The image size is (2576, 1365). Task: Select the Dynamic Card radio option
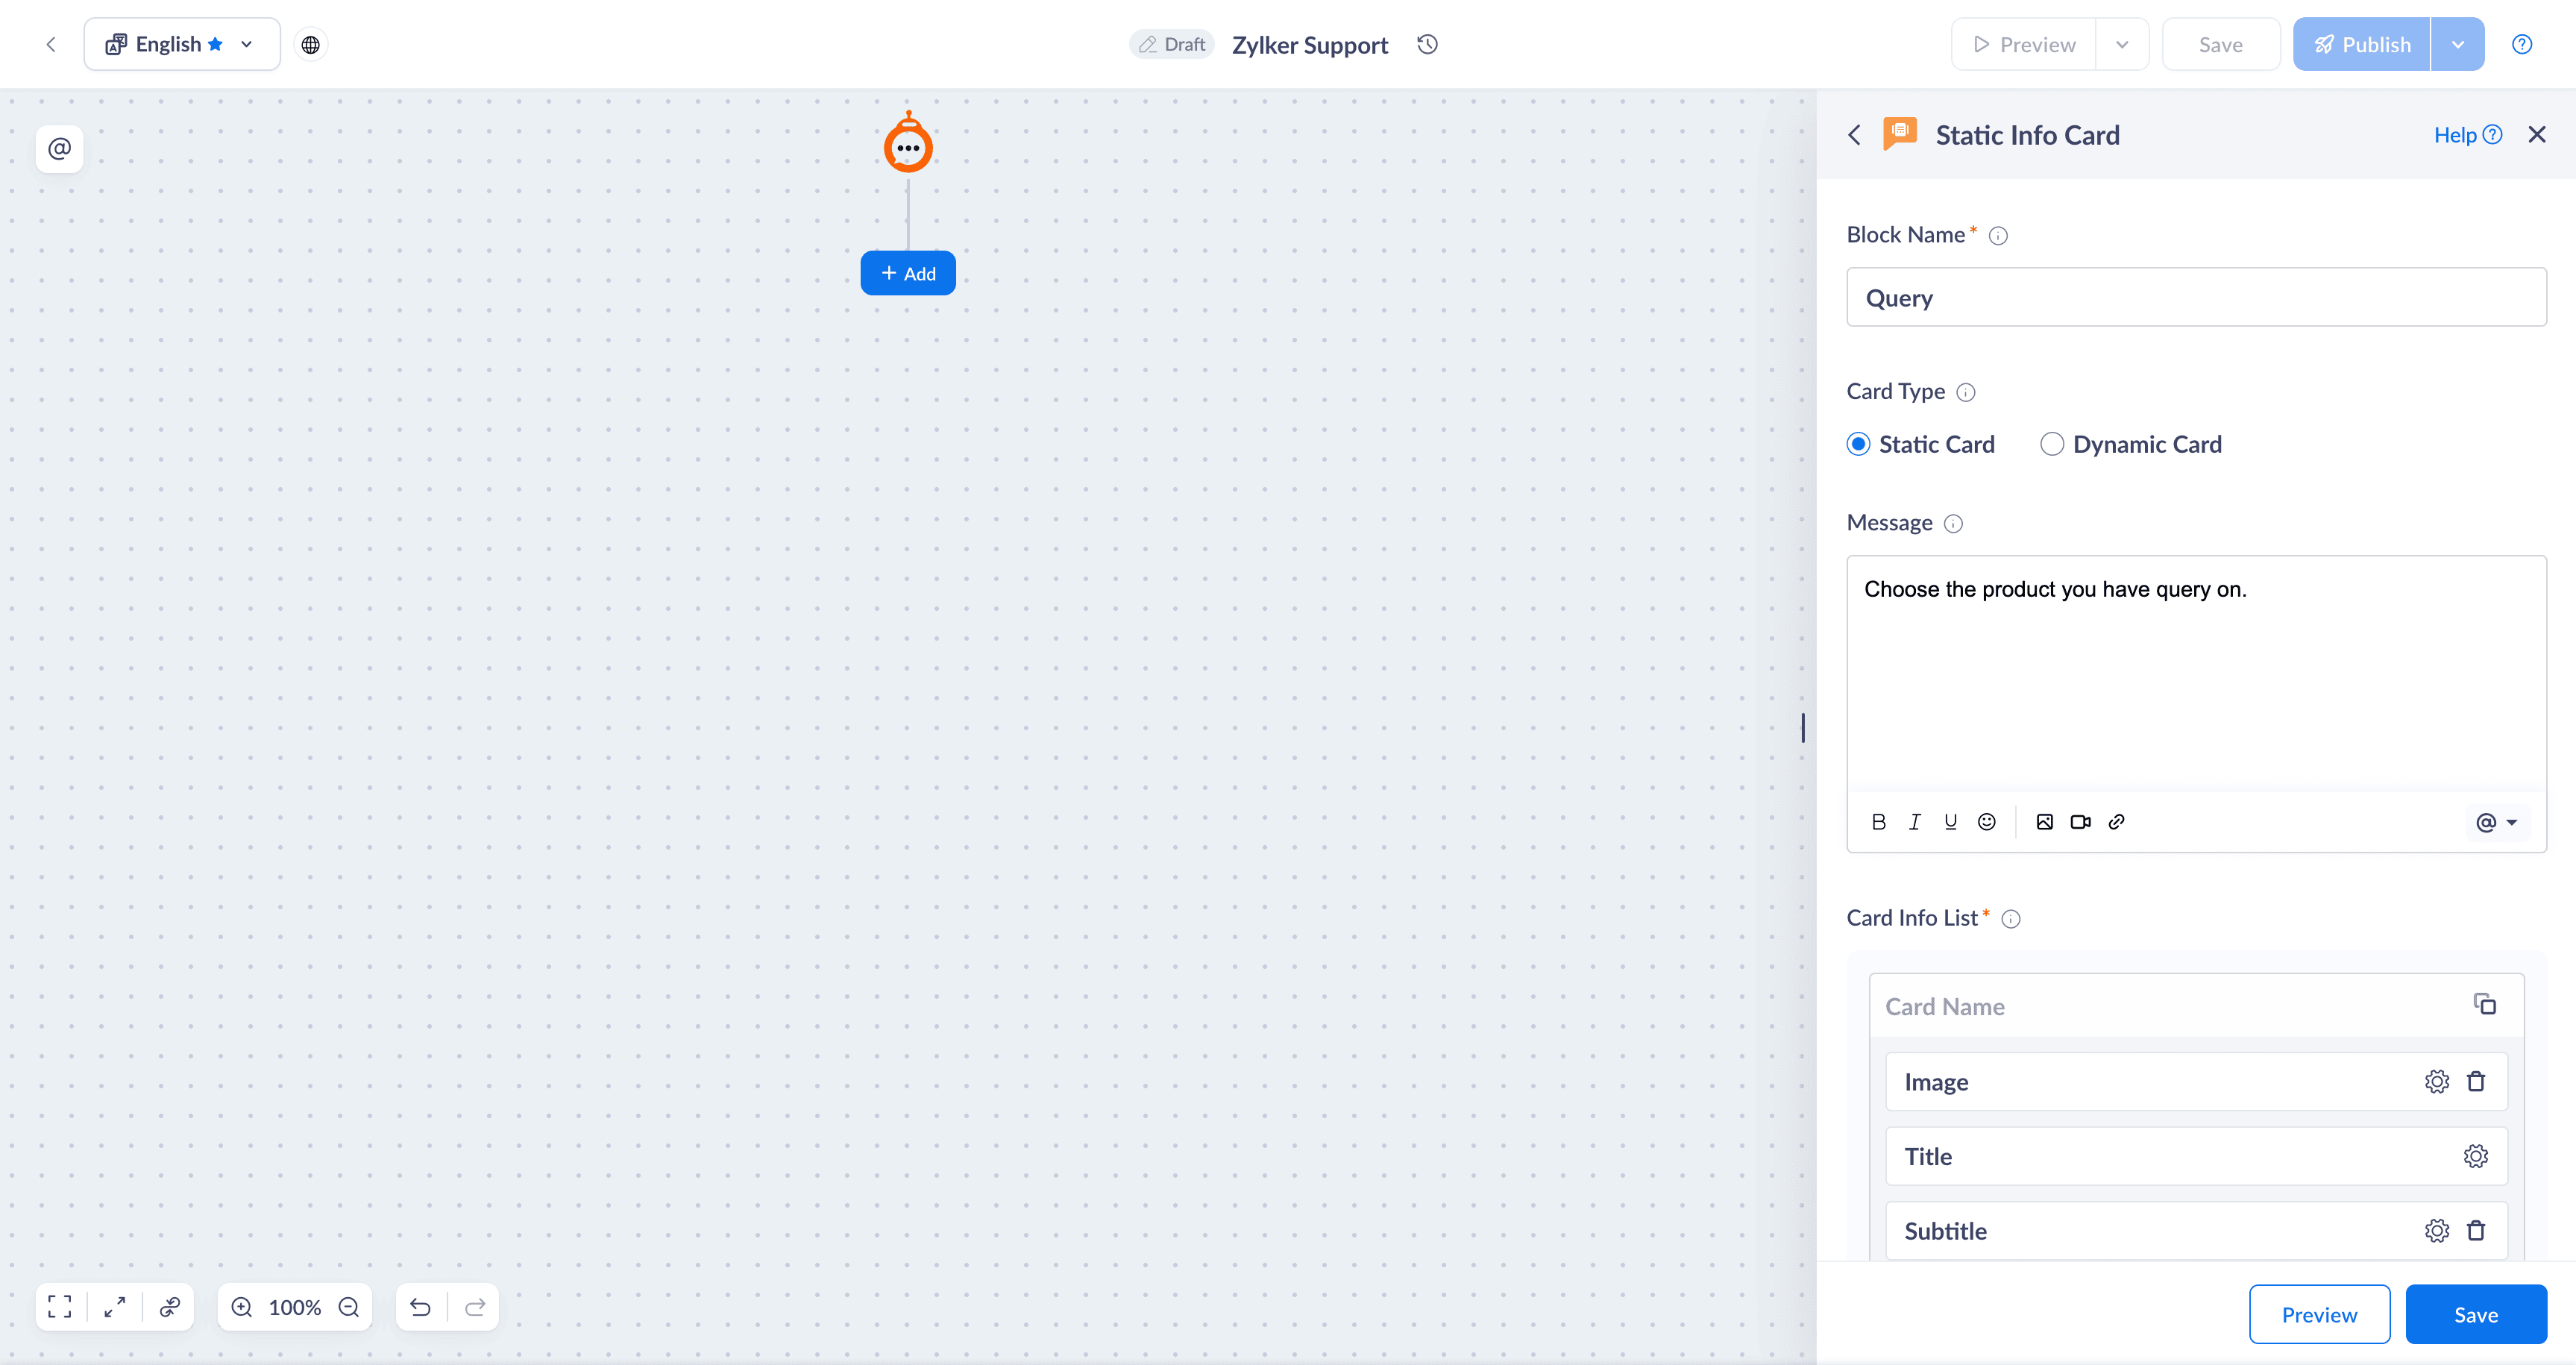pyautogui.click(x=2051, y=444)
